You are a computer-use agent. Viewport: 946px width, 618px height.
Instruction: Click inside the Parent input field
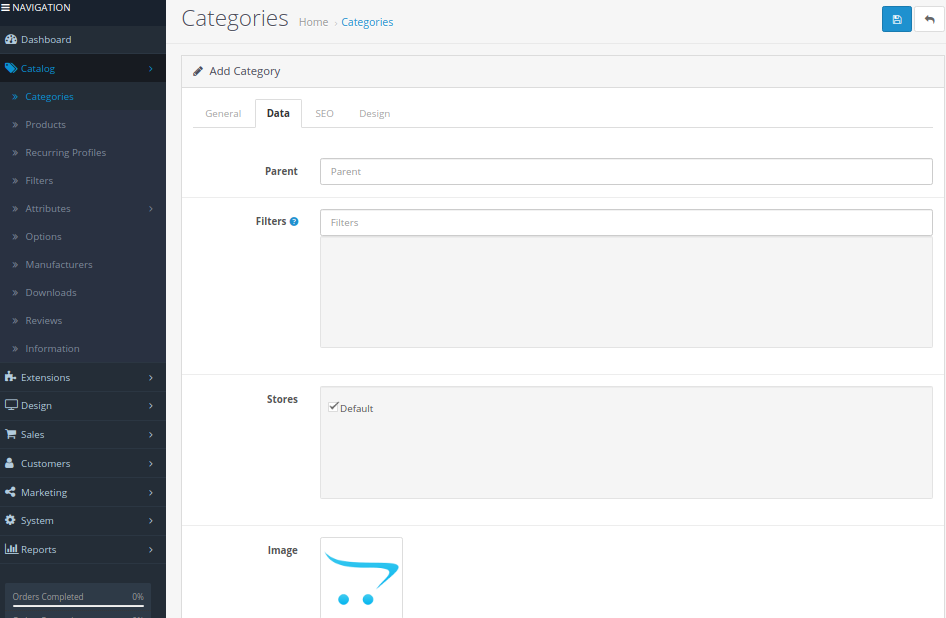(625, 171)
